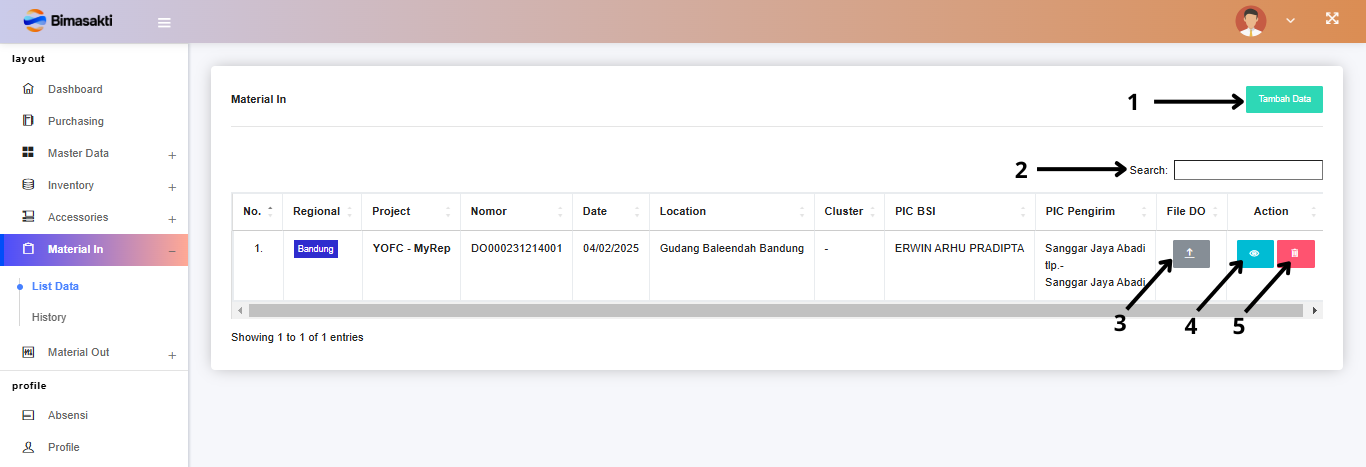Click the upload File DO icon button
The height and width of the screenshot is (467, 1366).
[x=1190, y=254]
